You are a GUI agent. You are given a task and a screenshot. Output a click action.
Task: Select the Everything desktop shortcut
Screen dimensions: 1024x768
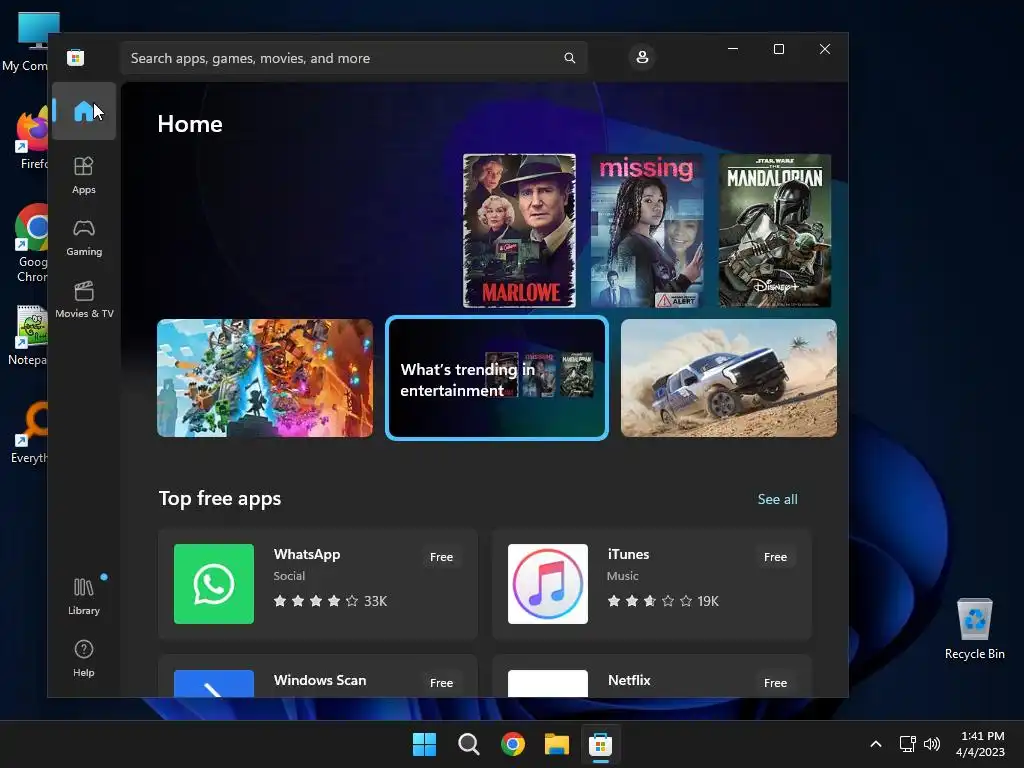click(x=30, y=432)
